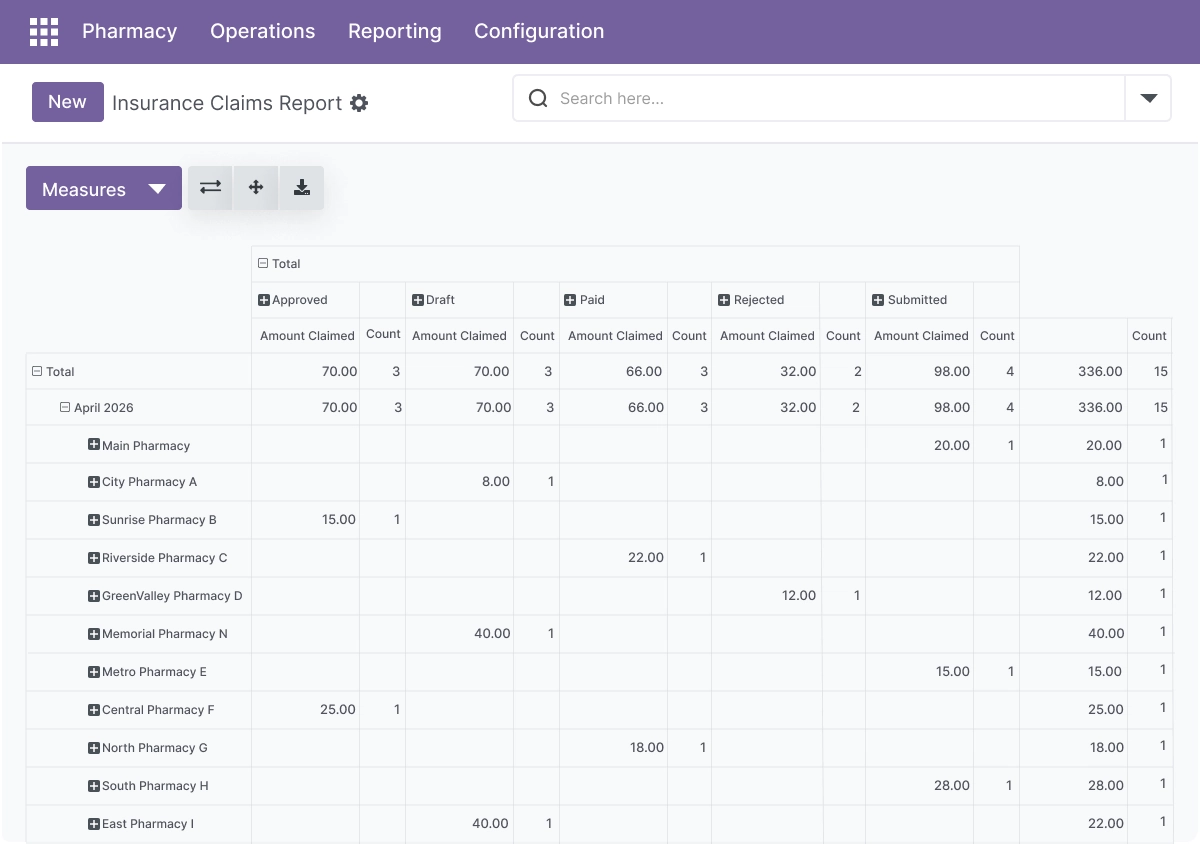Download the pivot table as spreadsheet

(x=302, y=188)
